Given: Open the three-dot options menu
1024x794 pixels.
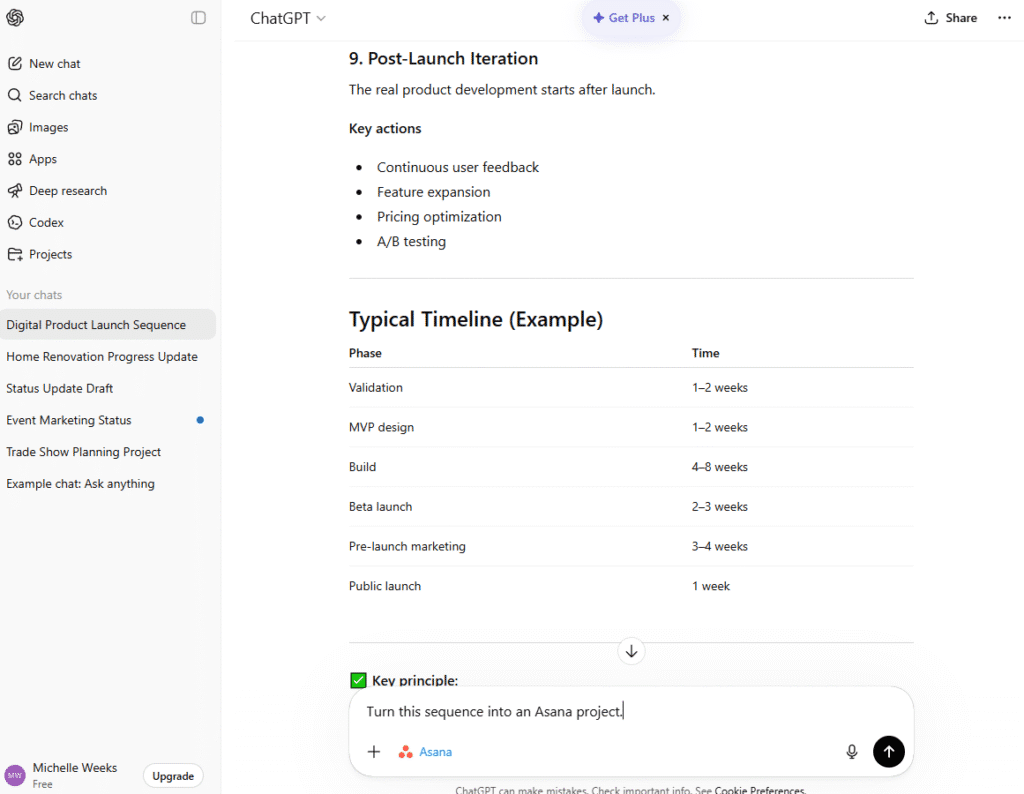Looking at the screenshot, I should click(x=1004, y=17).
